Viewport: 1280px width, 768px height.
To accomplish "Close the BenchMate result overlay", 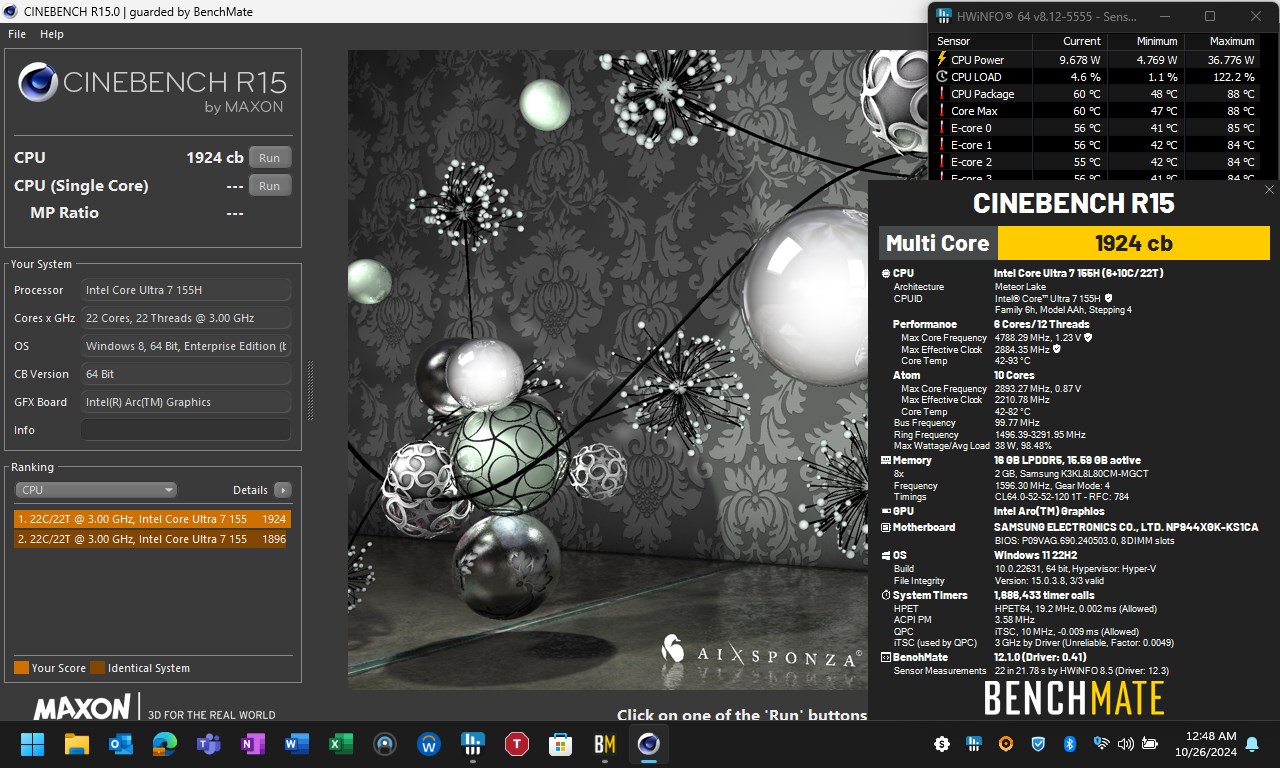I will 1269,189.
